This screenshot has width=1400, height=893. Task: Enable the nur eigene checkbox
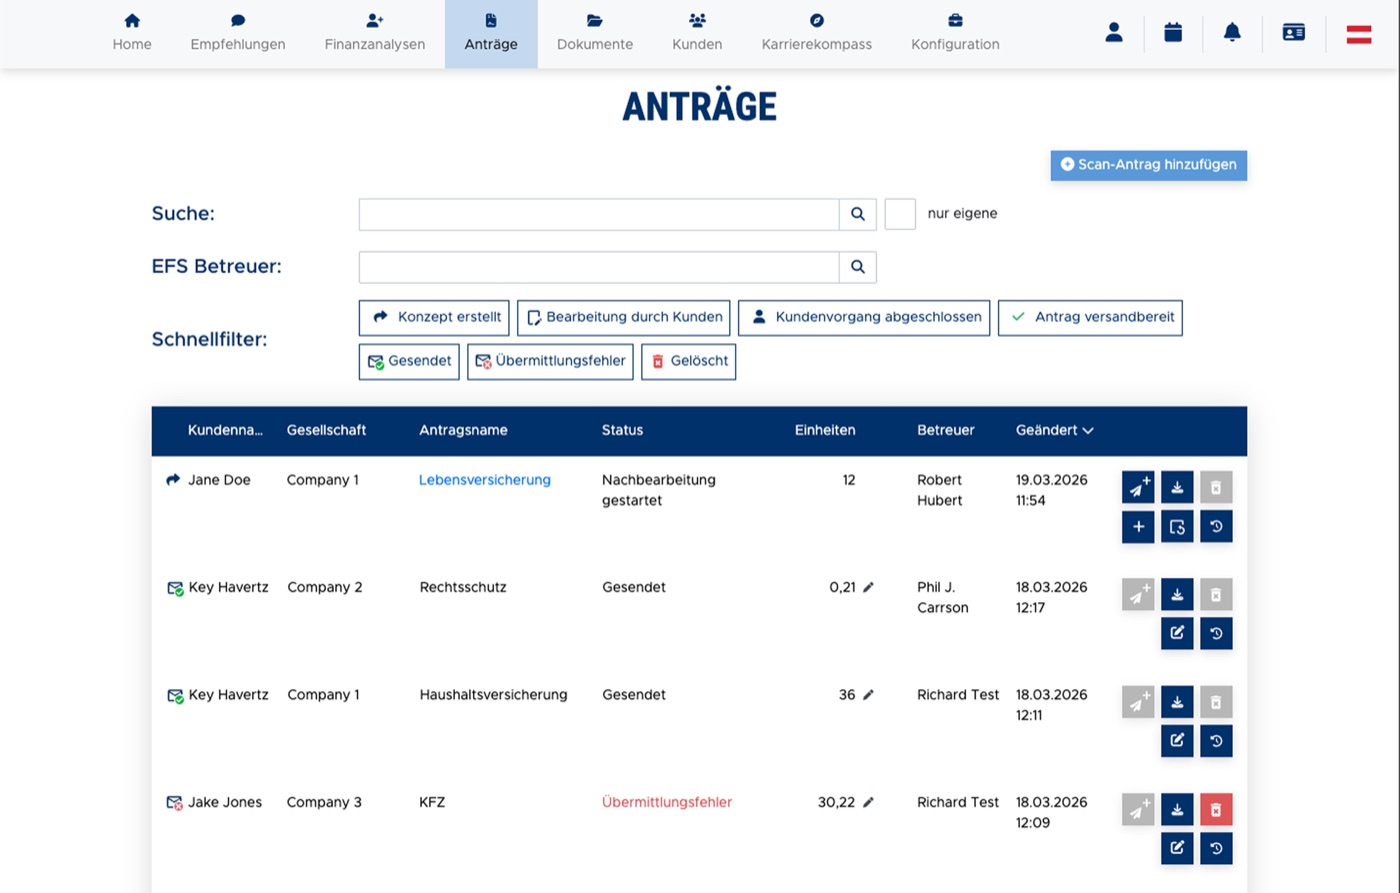coord(900,214)
